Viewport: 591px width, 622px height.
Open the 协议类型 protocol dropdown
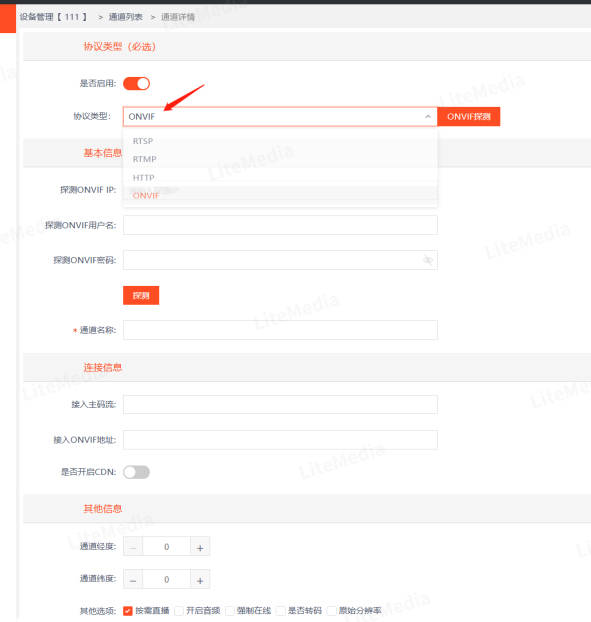coord(280,117)
